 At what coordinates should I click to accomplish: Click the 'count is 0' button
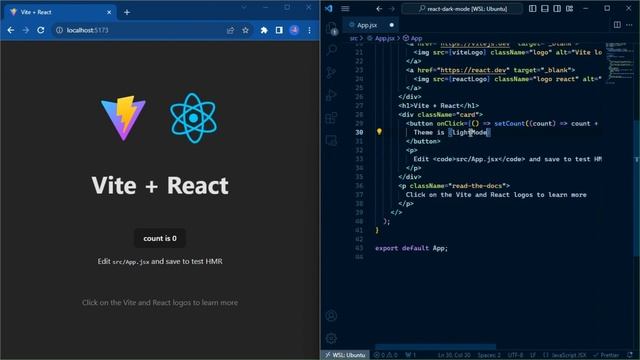click(160, 238)
